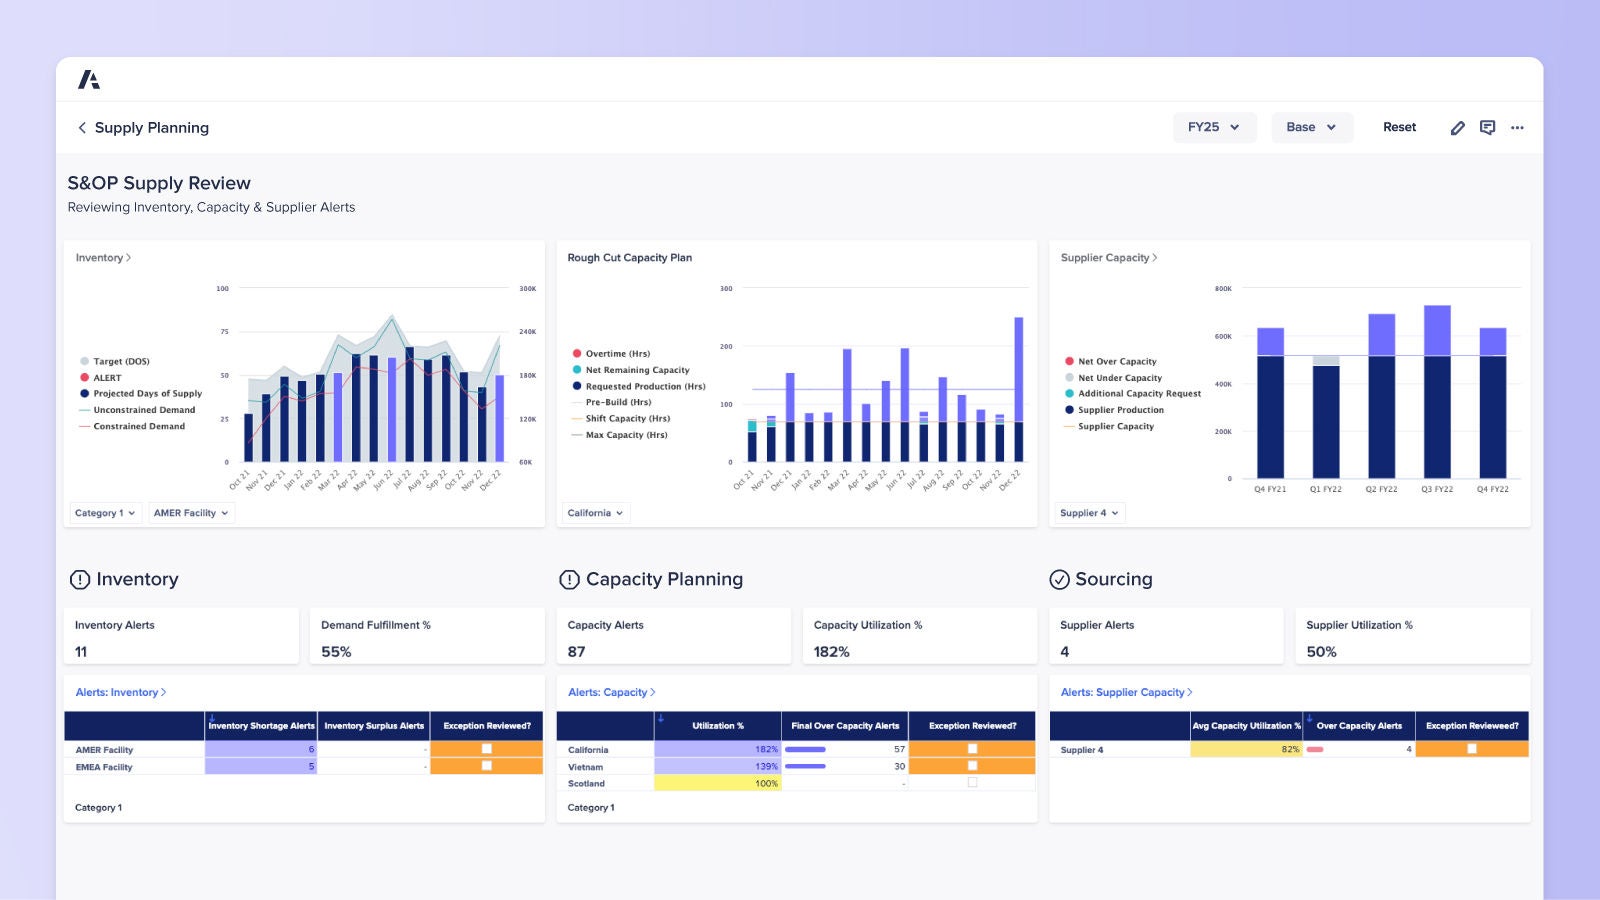
Task: Select the pencil edit icon in the toolbar
Action: (x=1458, y=127)
